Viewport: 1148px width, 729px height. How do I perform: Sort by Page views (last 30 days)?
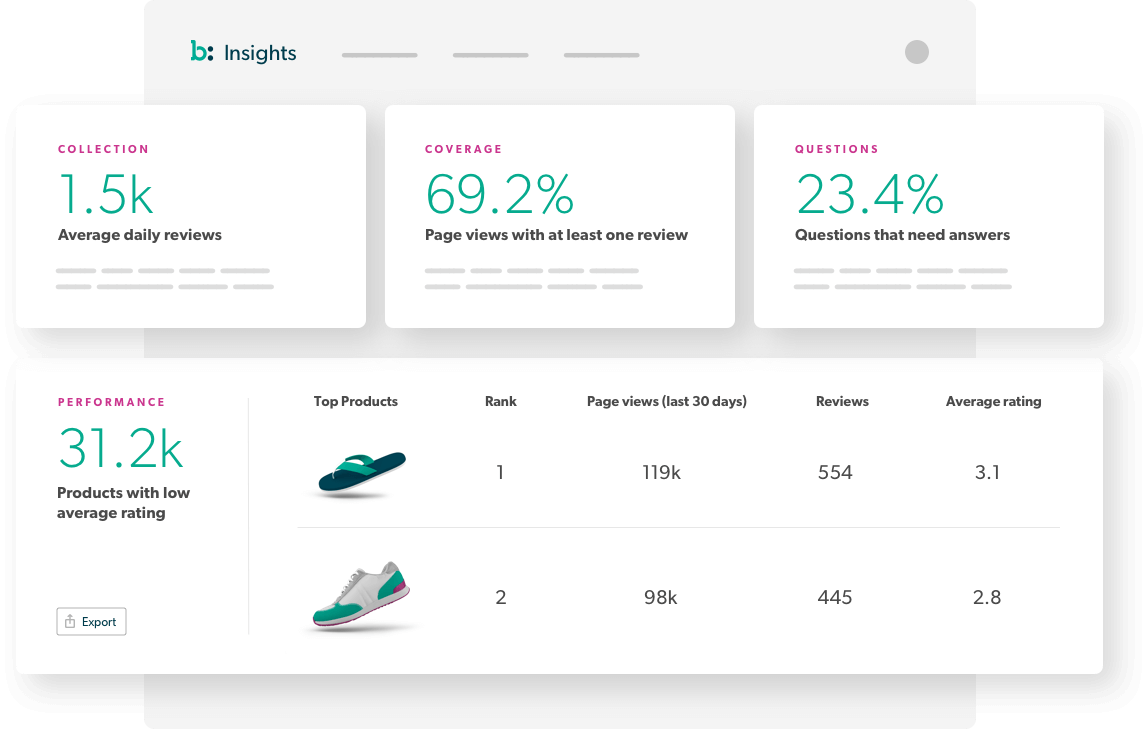[x=666, y=401]
